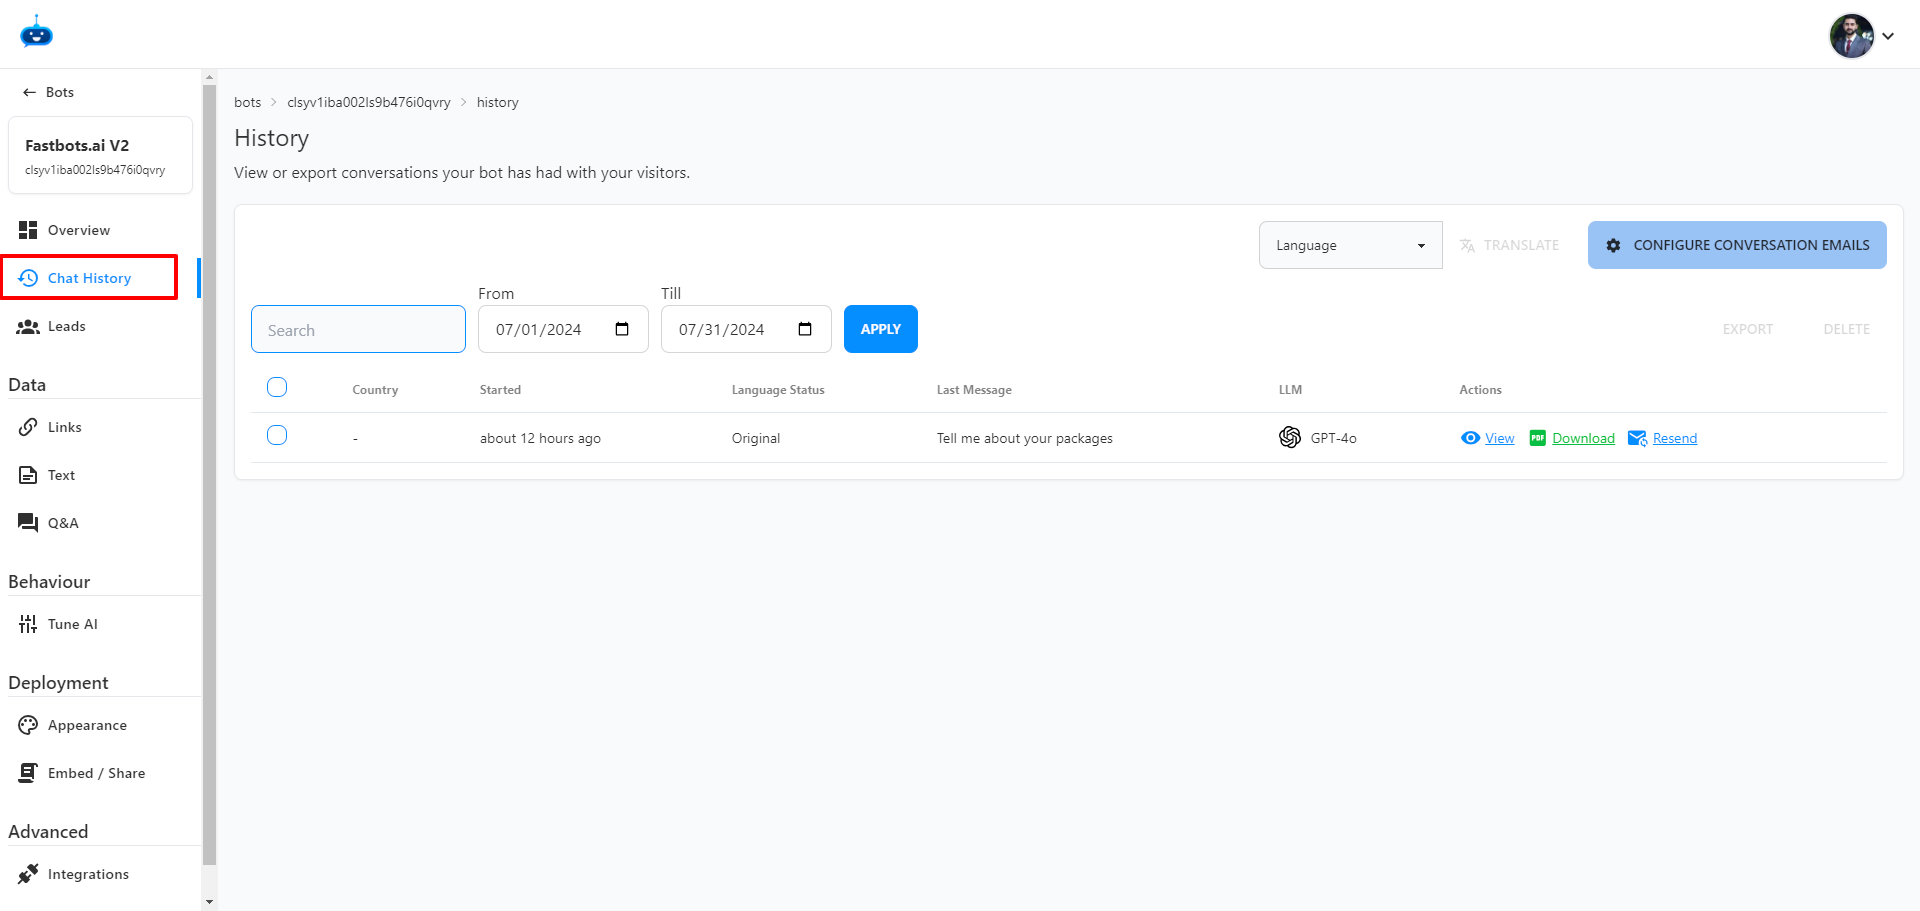Open the Overview dashboard icon
1920x911 pixels.
(28, 230)
